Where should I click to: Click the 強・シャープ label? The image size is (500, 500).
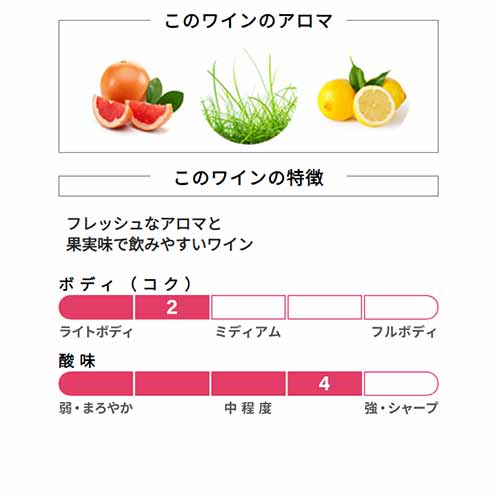point(401,408)
